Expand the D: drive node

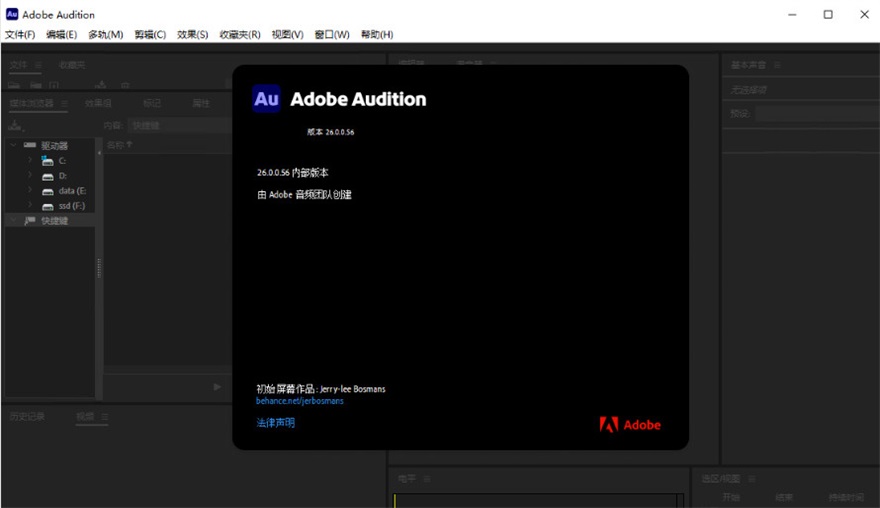30,176
